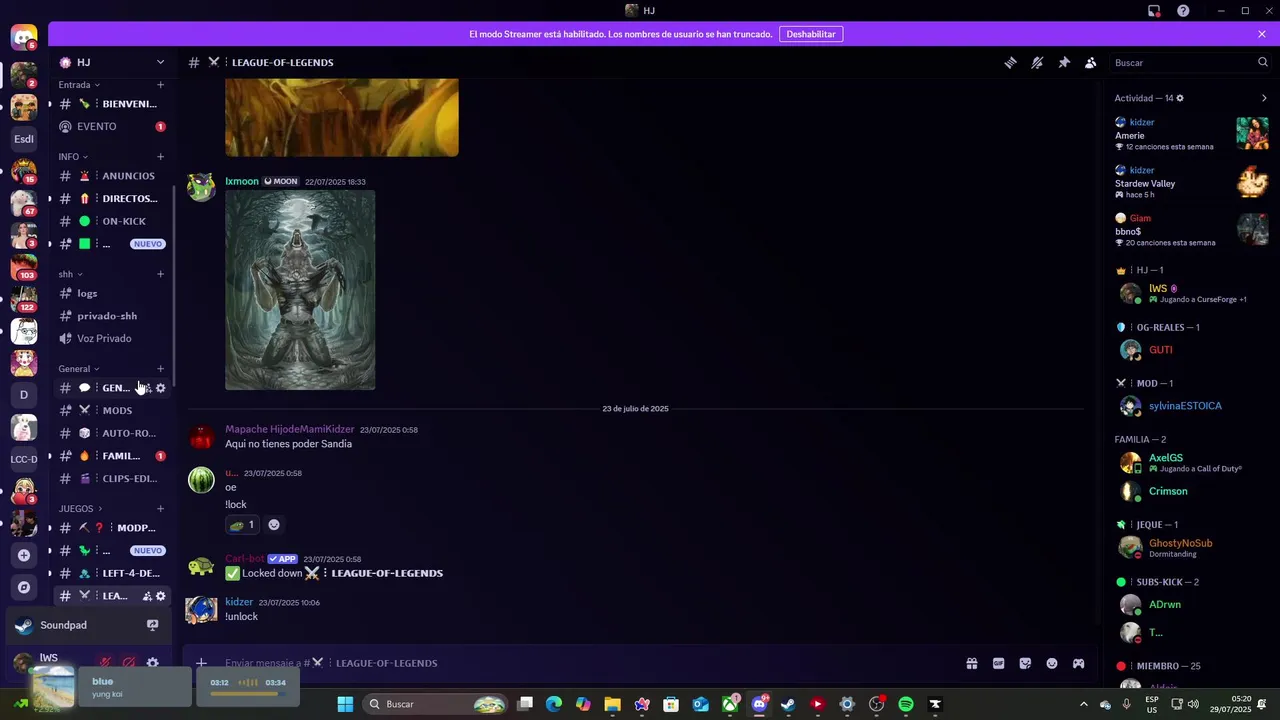Open the privado-shh channel
The image size is (1280, 720).
pyautogui.click(x=111, y=316)
